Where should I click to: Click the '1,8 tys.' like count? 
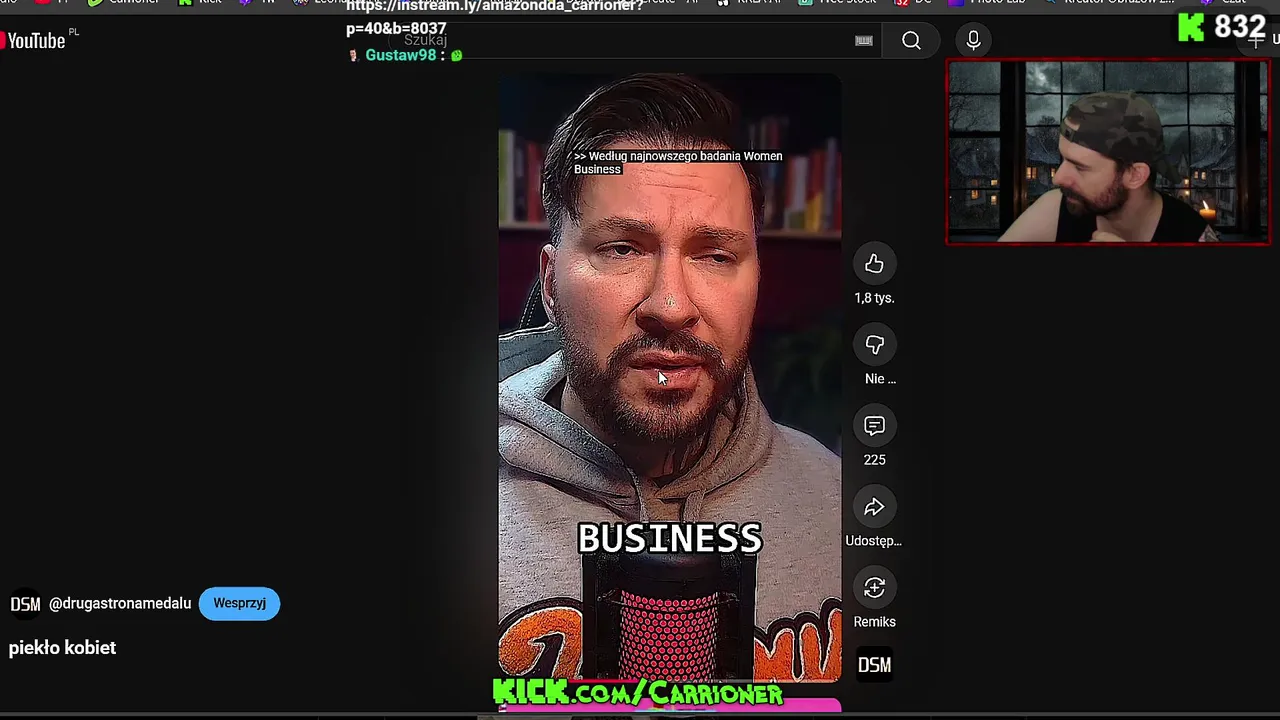tap(874, 298)
